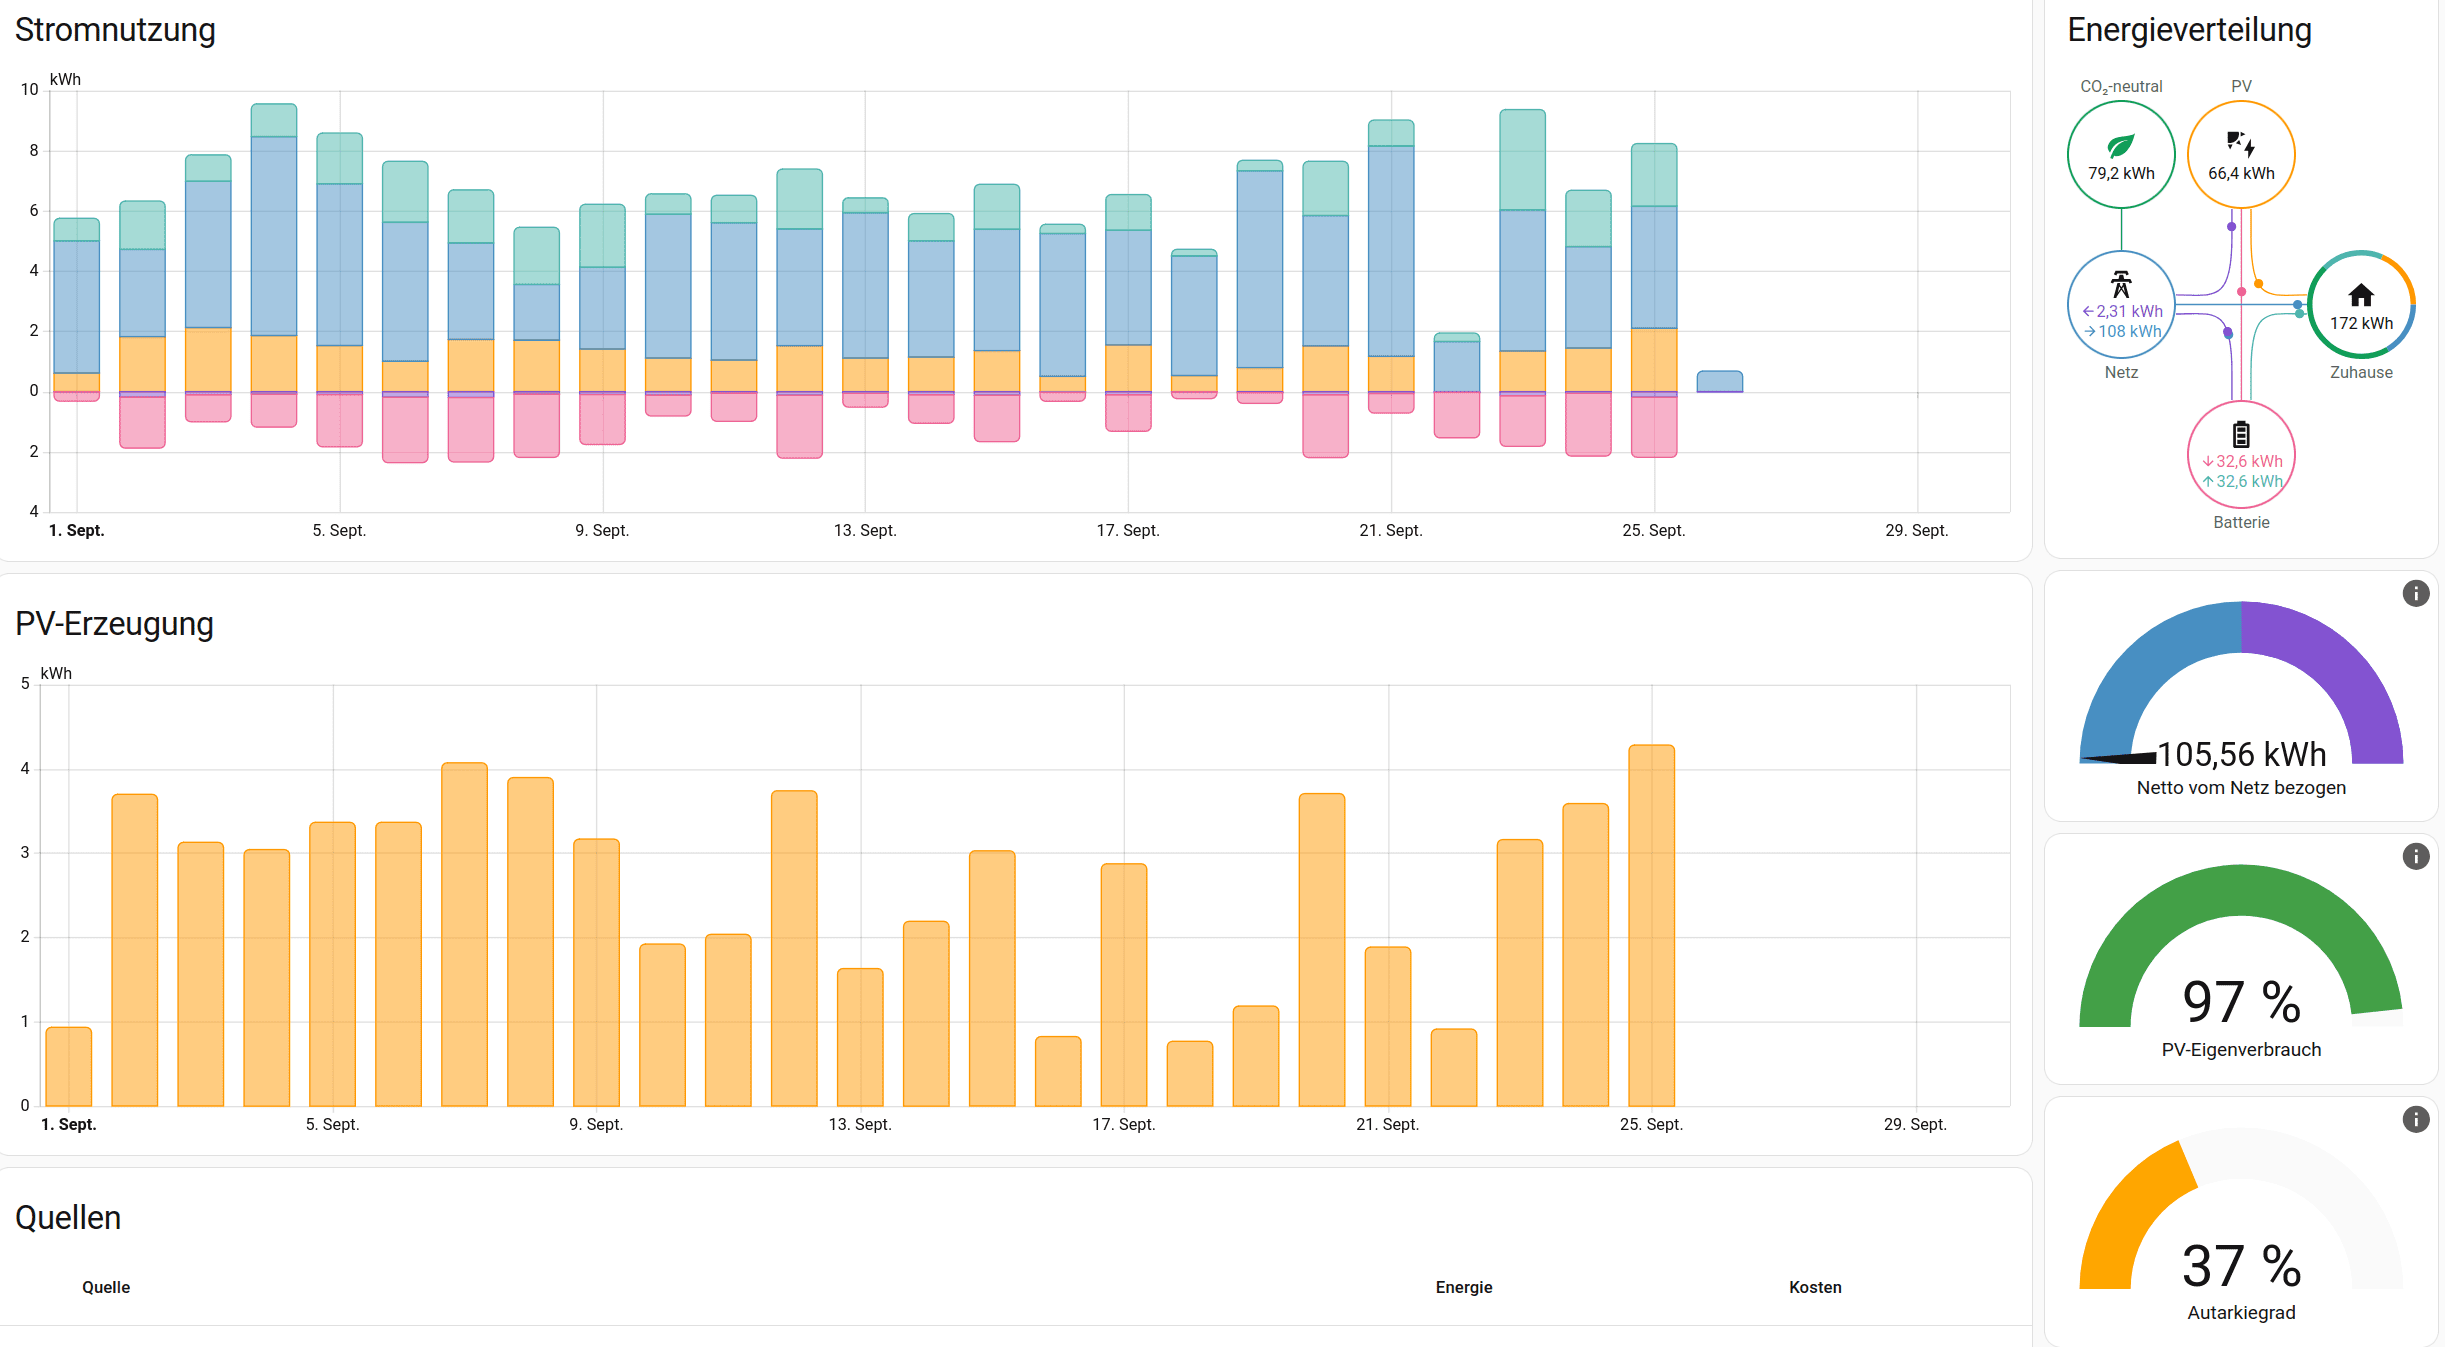The height and width of the screenshot is (1347, 2445).
Task: Click the first PV-Erzeugung bar for 1. Sept.
Action: pos(69,1066)
